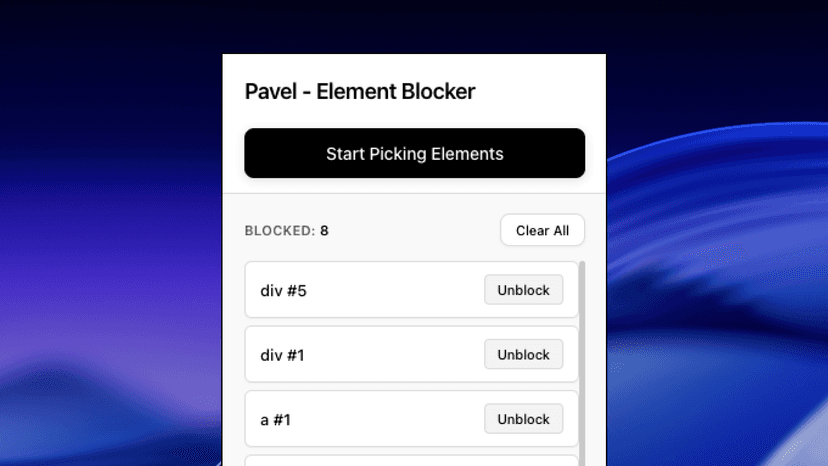Select the "div #5" entry label
This screenshot has height=466, width=828.
click(281, 291)
